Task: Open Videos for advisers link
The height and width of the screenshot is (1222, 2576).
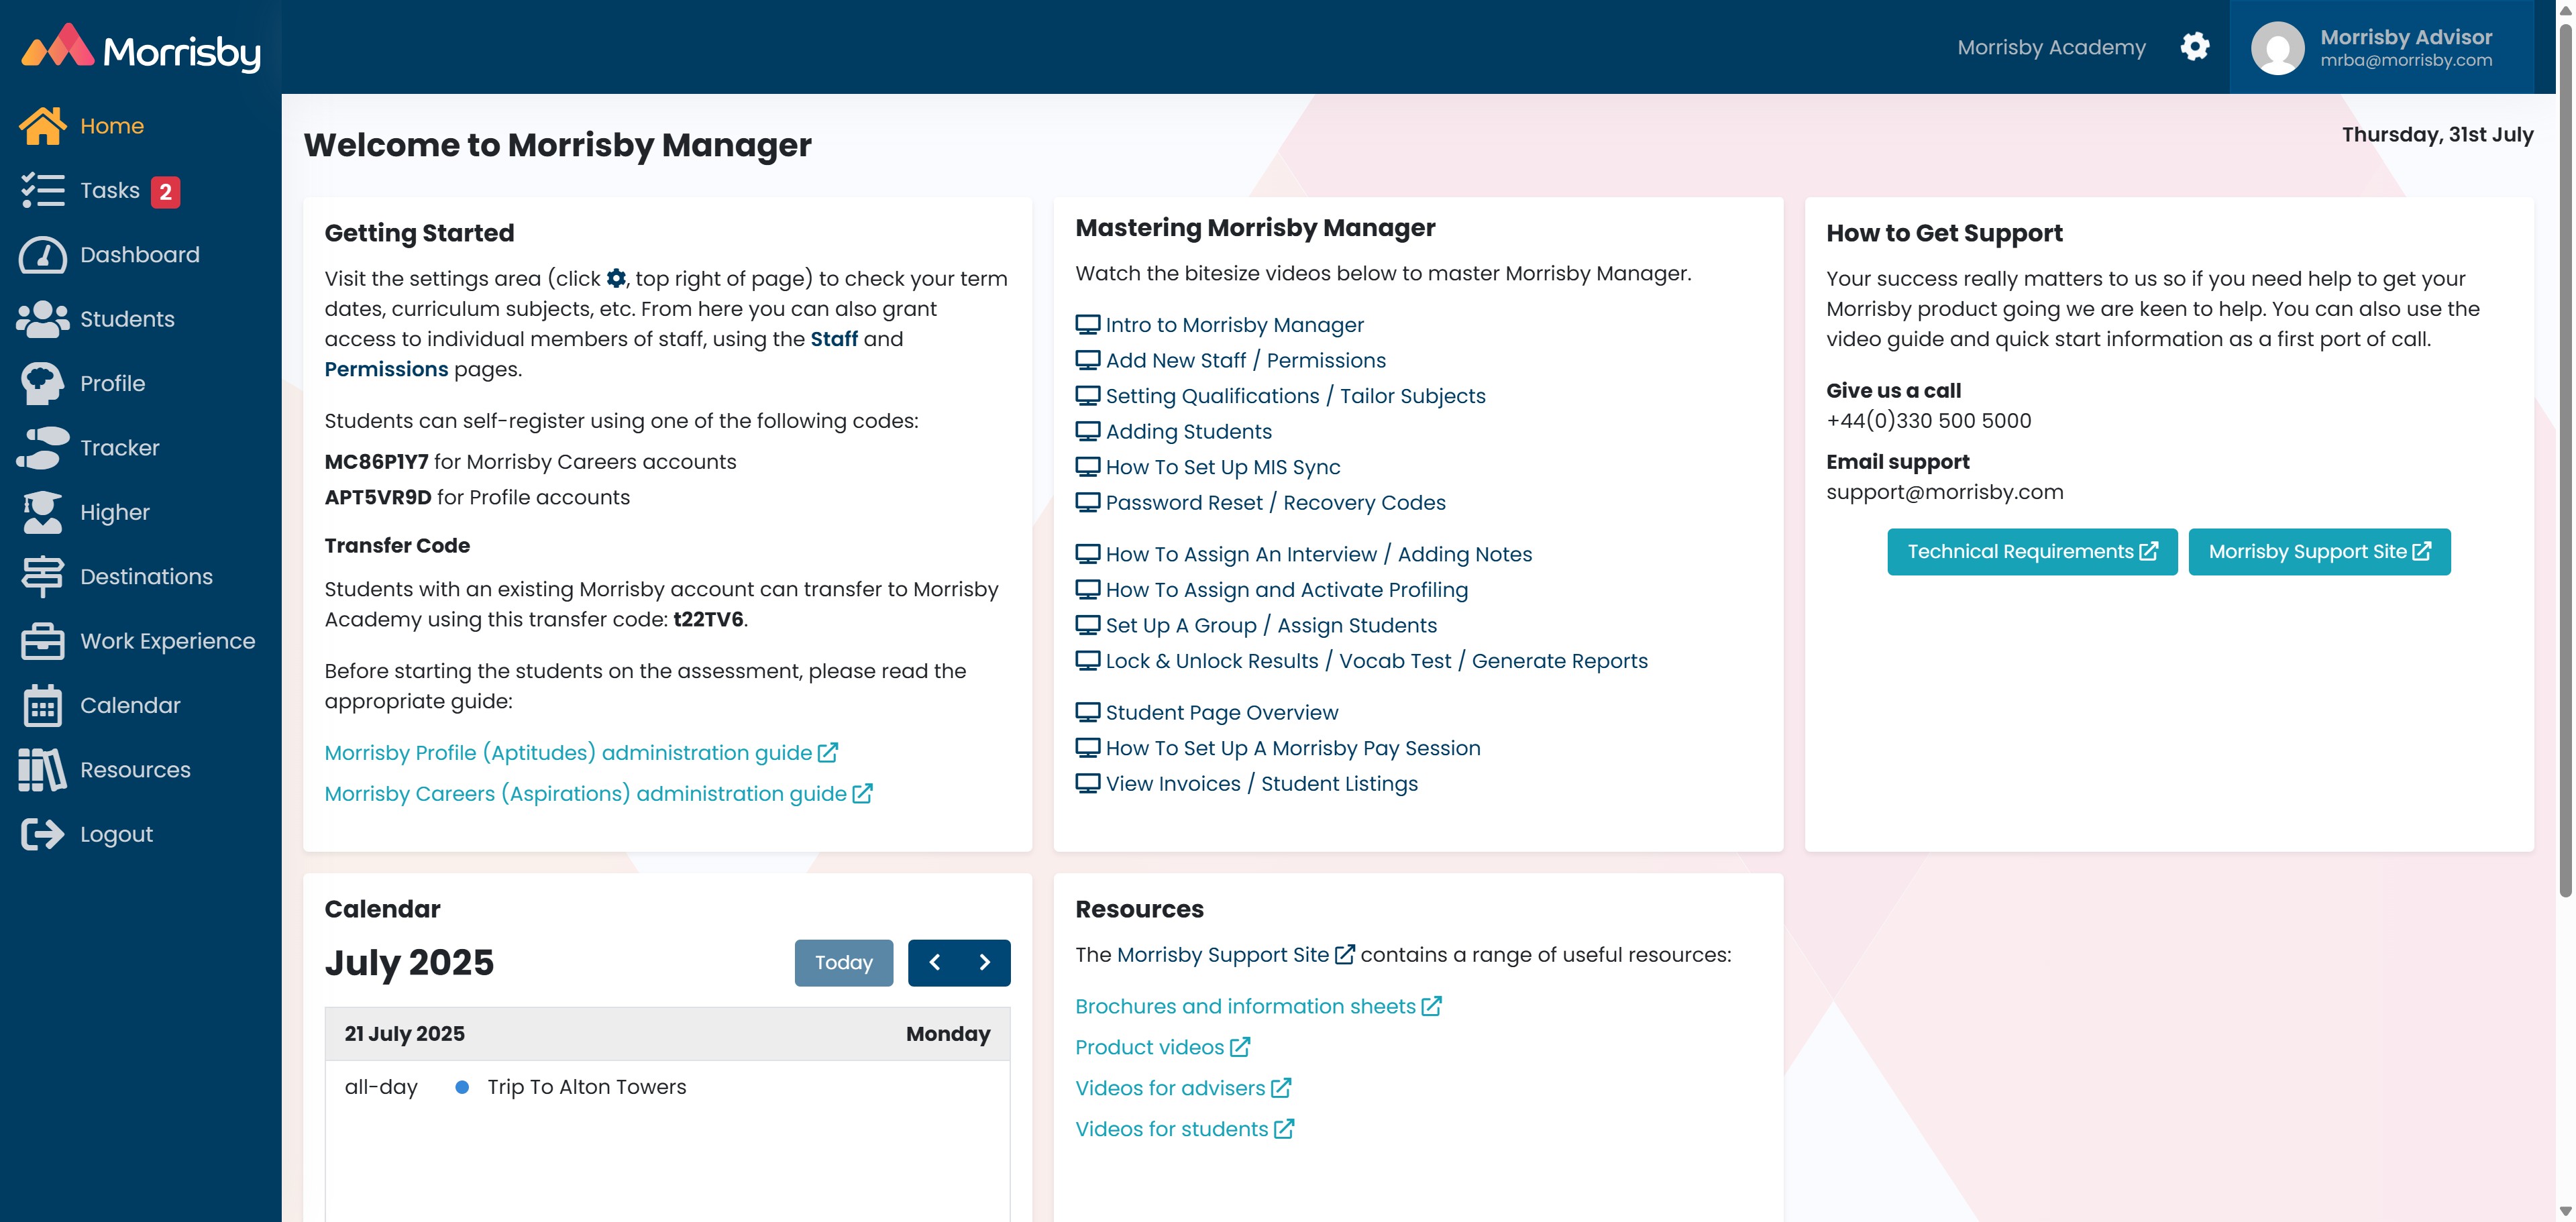Action: click(1182, 1088)
